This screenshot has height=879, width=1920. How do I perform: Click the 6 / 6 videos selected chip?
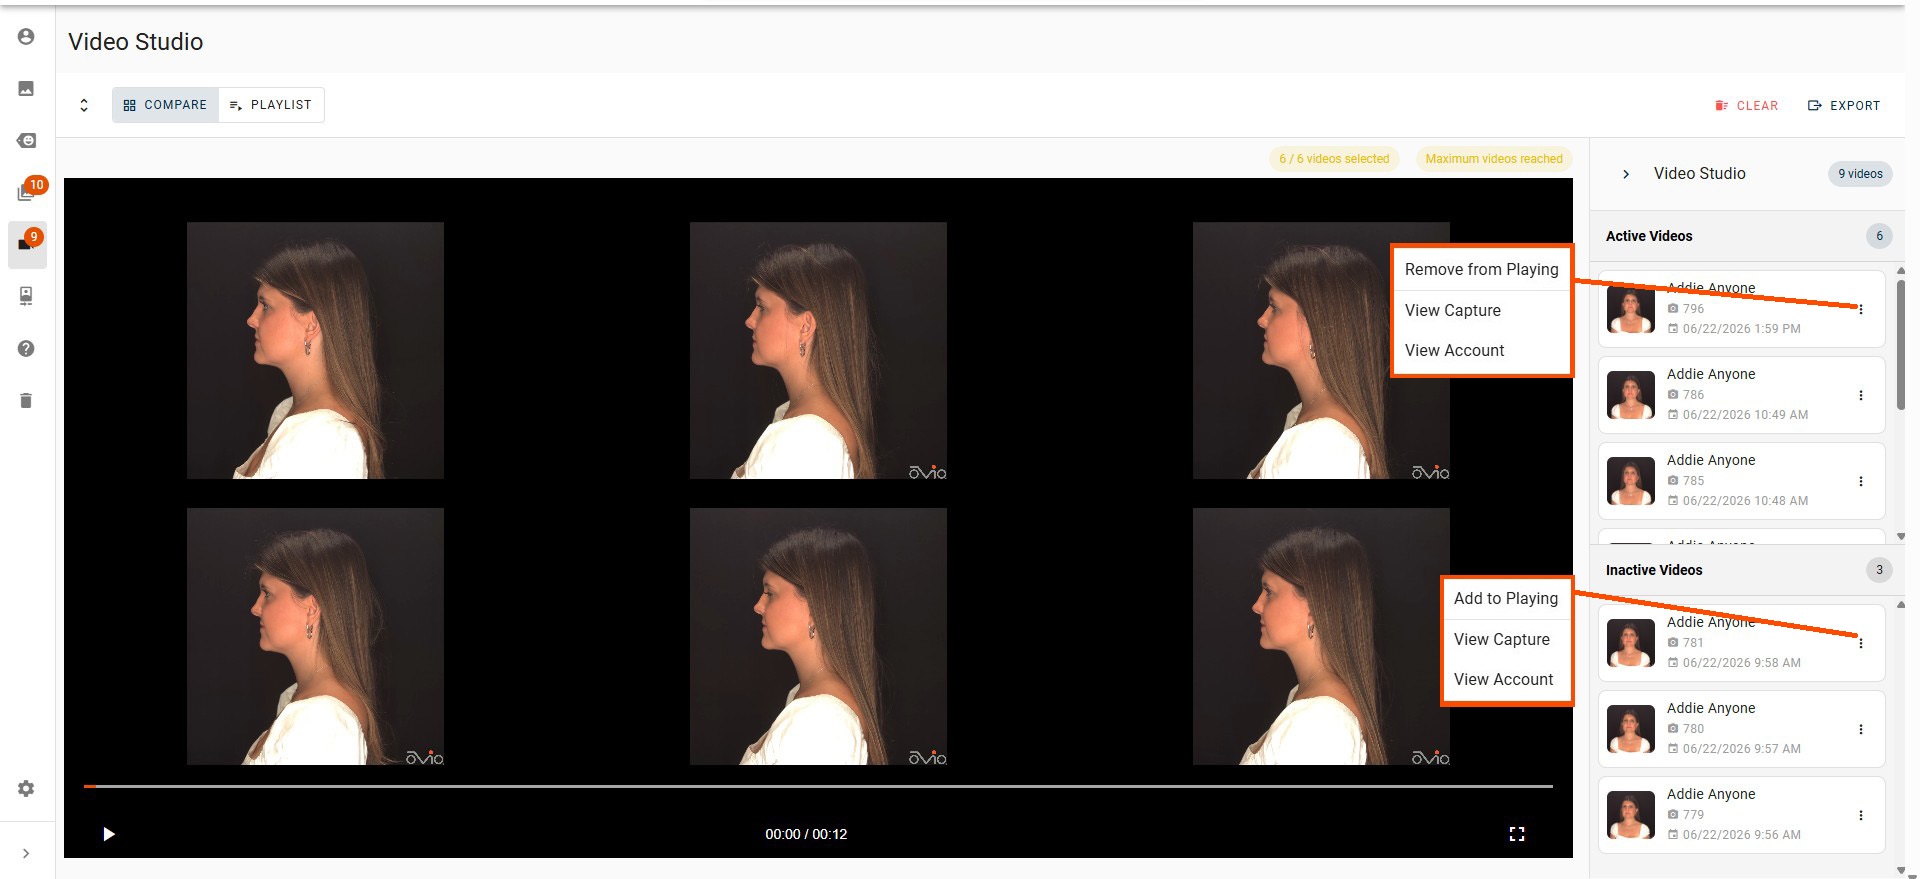coord(1334,159)
